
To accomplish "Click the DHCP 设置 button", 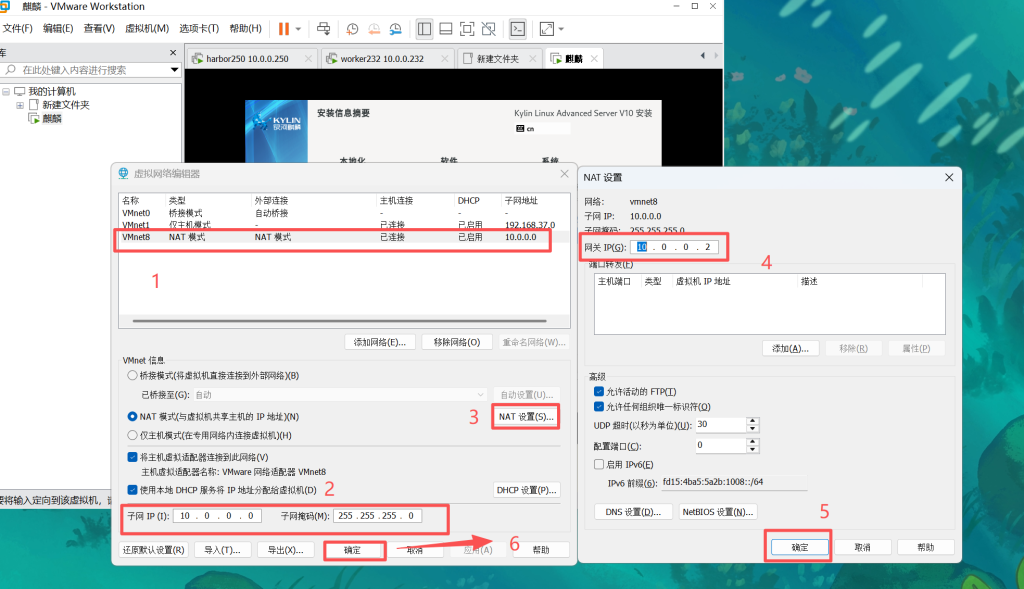I will 526,490.
